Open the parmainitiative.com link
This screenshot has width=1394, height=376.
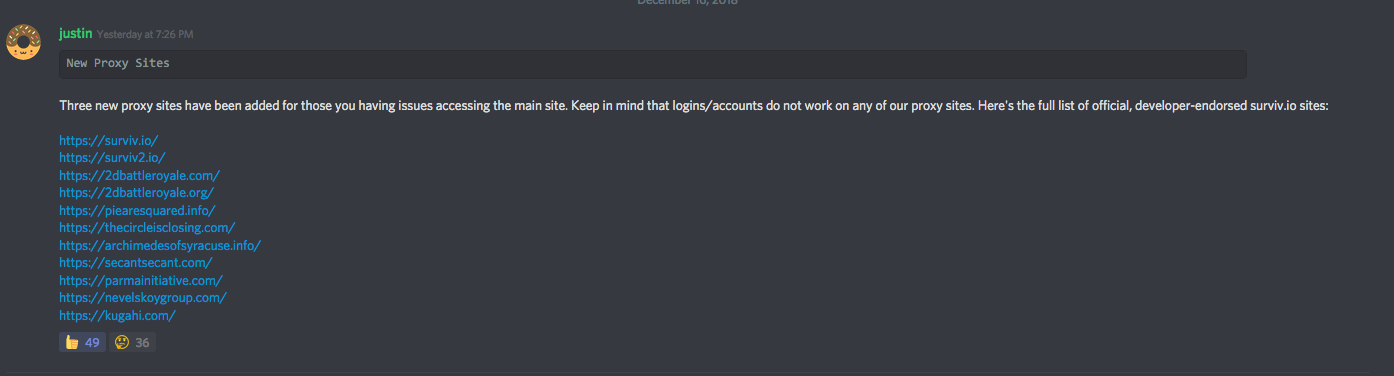click(x=141, y=280)
